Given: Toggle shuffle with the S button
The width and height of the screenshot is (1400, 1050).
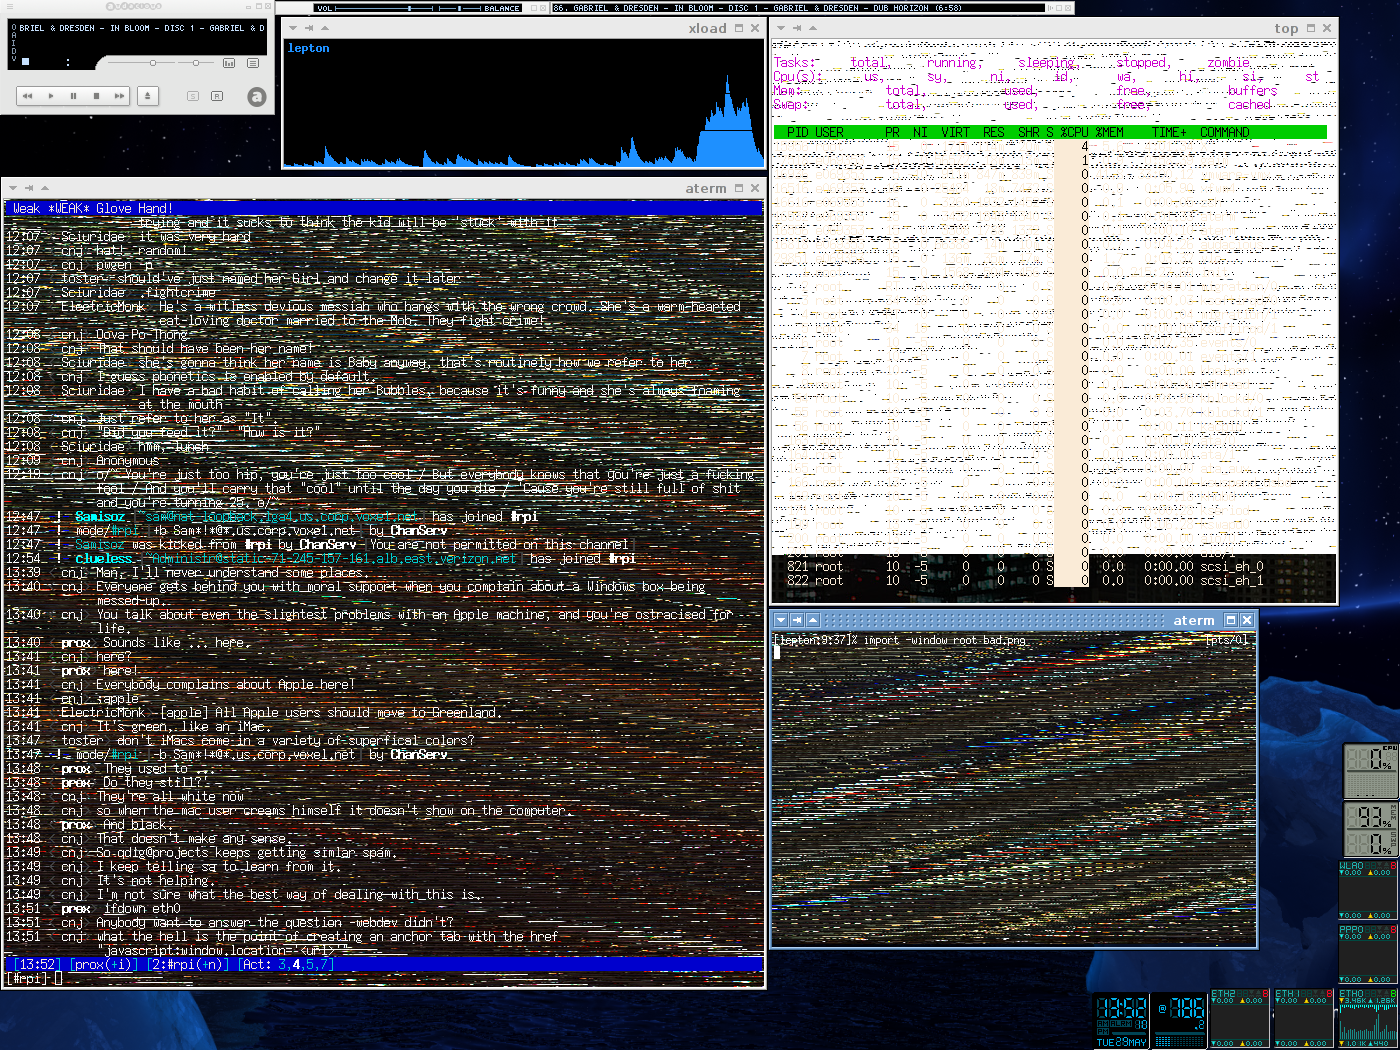Looking at the screenshot, I should 194,96.
